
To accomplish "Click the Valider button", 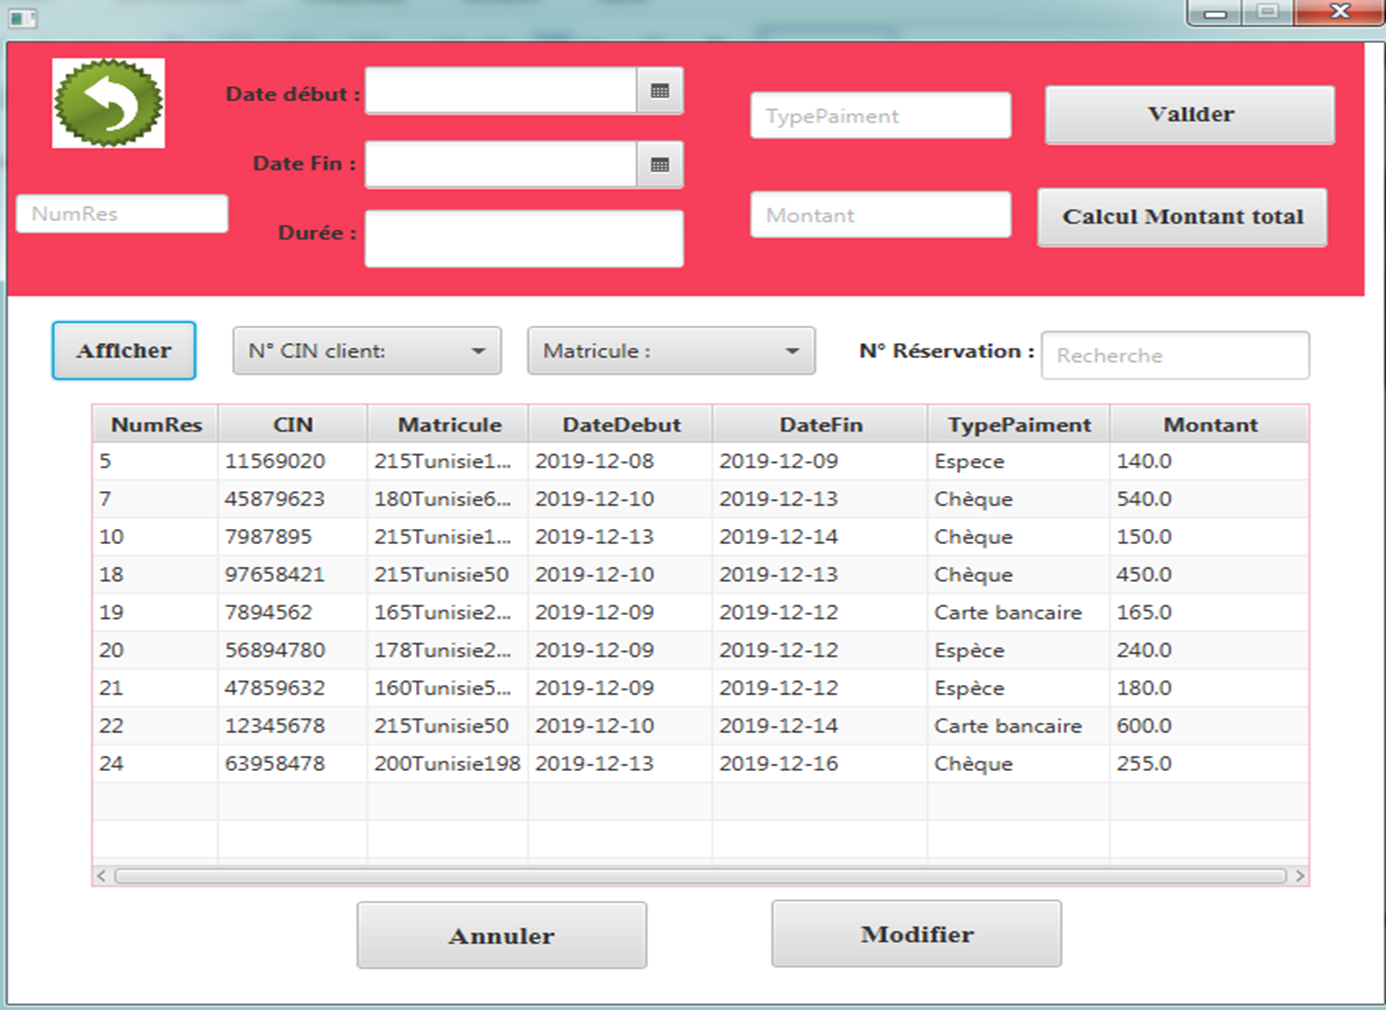I will tap(1189, 114).
